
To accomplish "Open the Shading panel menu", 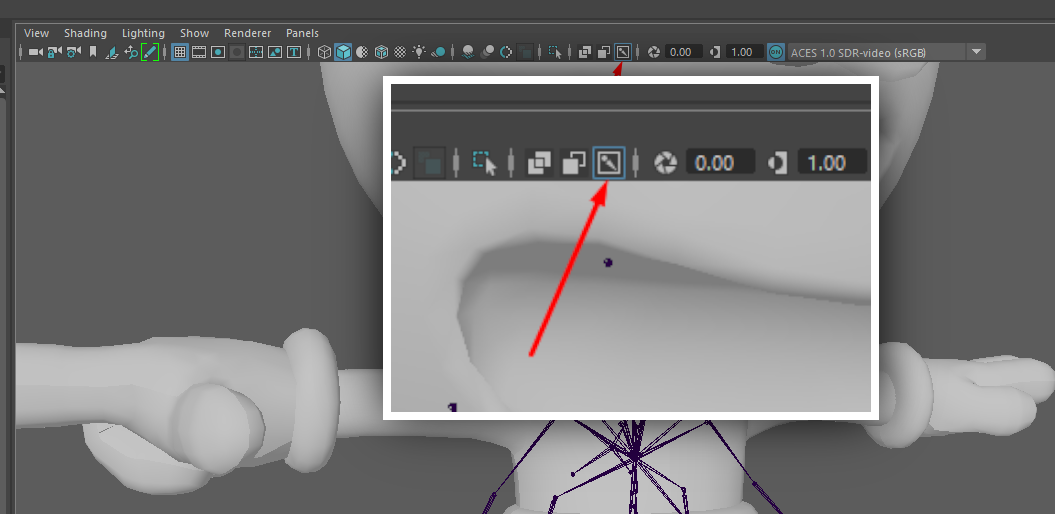I will click(85, 33).
